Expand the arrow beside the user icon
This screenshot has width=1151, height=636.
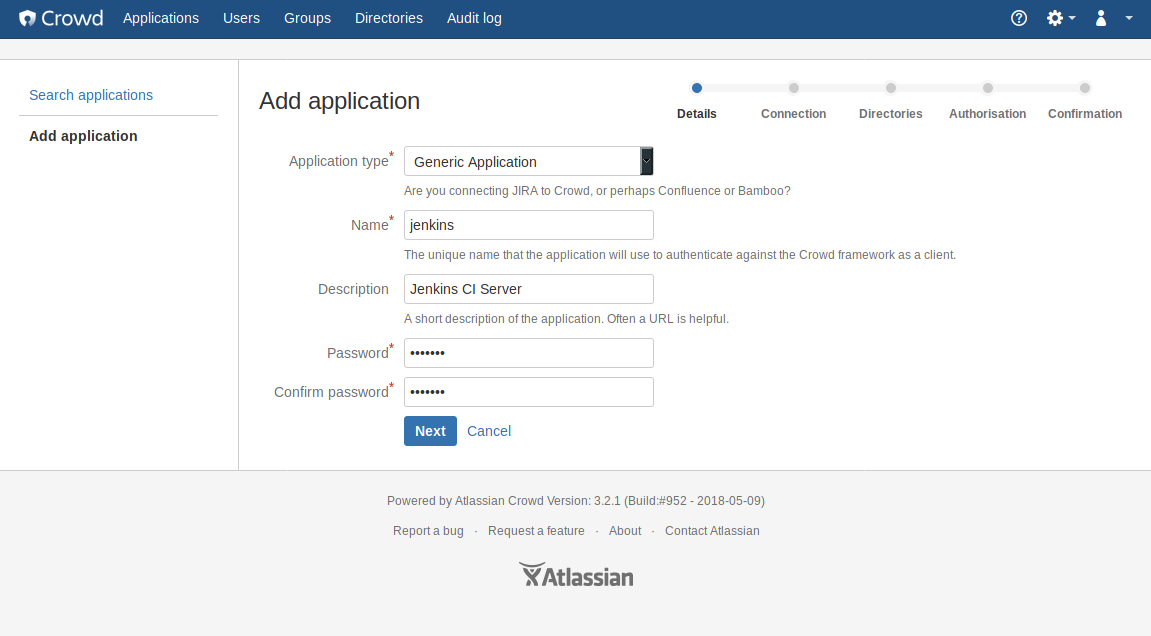tap(1129, 18)
